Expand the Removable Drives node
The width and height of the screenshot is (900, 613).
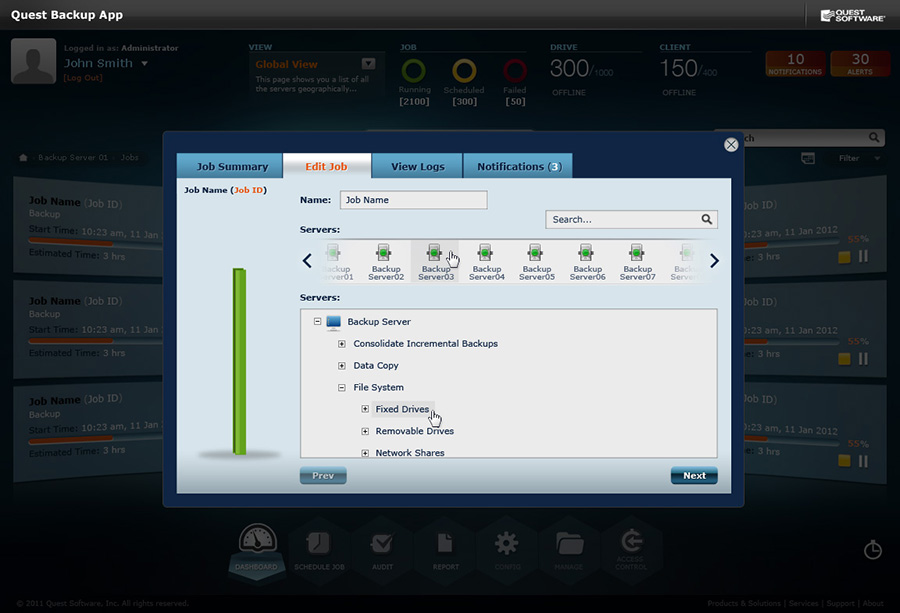(x=365, y=431)
